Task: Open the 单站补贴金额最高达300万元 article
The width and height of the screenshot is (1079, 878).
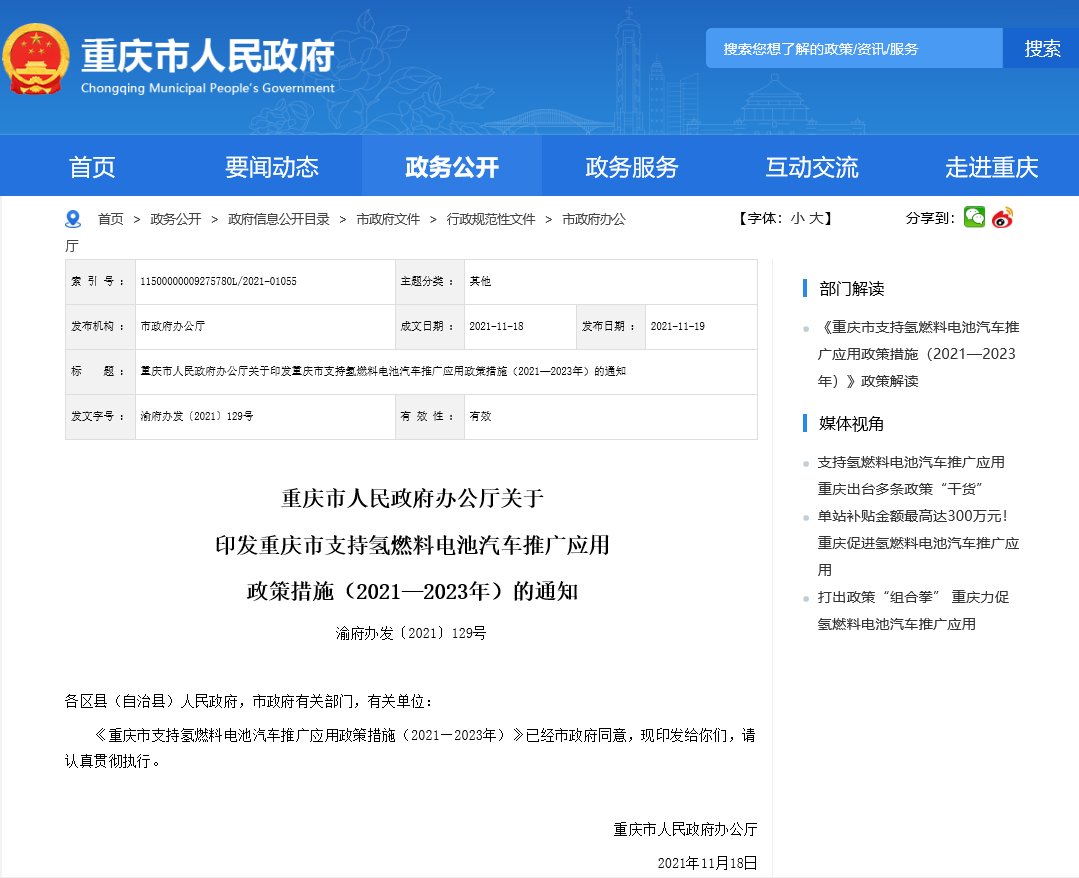Action: point(918,543)
